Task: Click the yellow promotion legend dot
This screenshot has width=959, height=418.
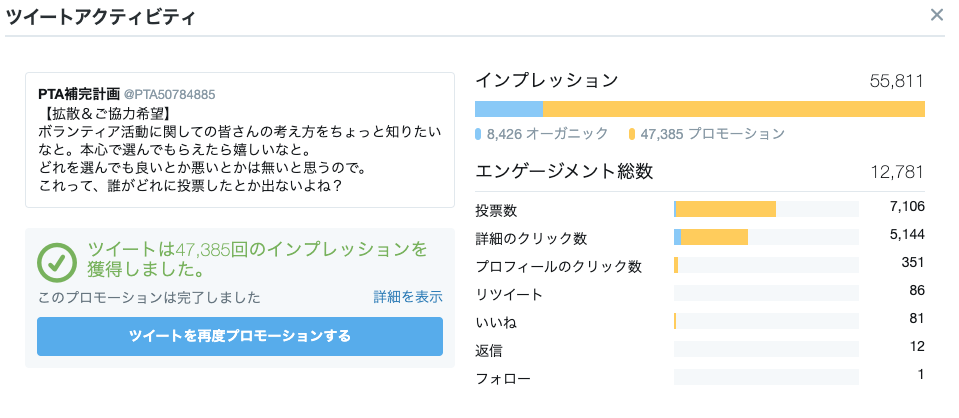Action: pyautogui.click(x=632, y=134)
